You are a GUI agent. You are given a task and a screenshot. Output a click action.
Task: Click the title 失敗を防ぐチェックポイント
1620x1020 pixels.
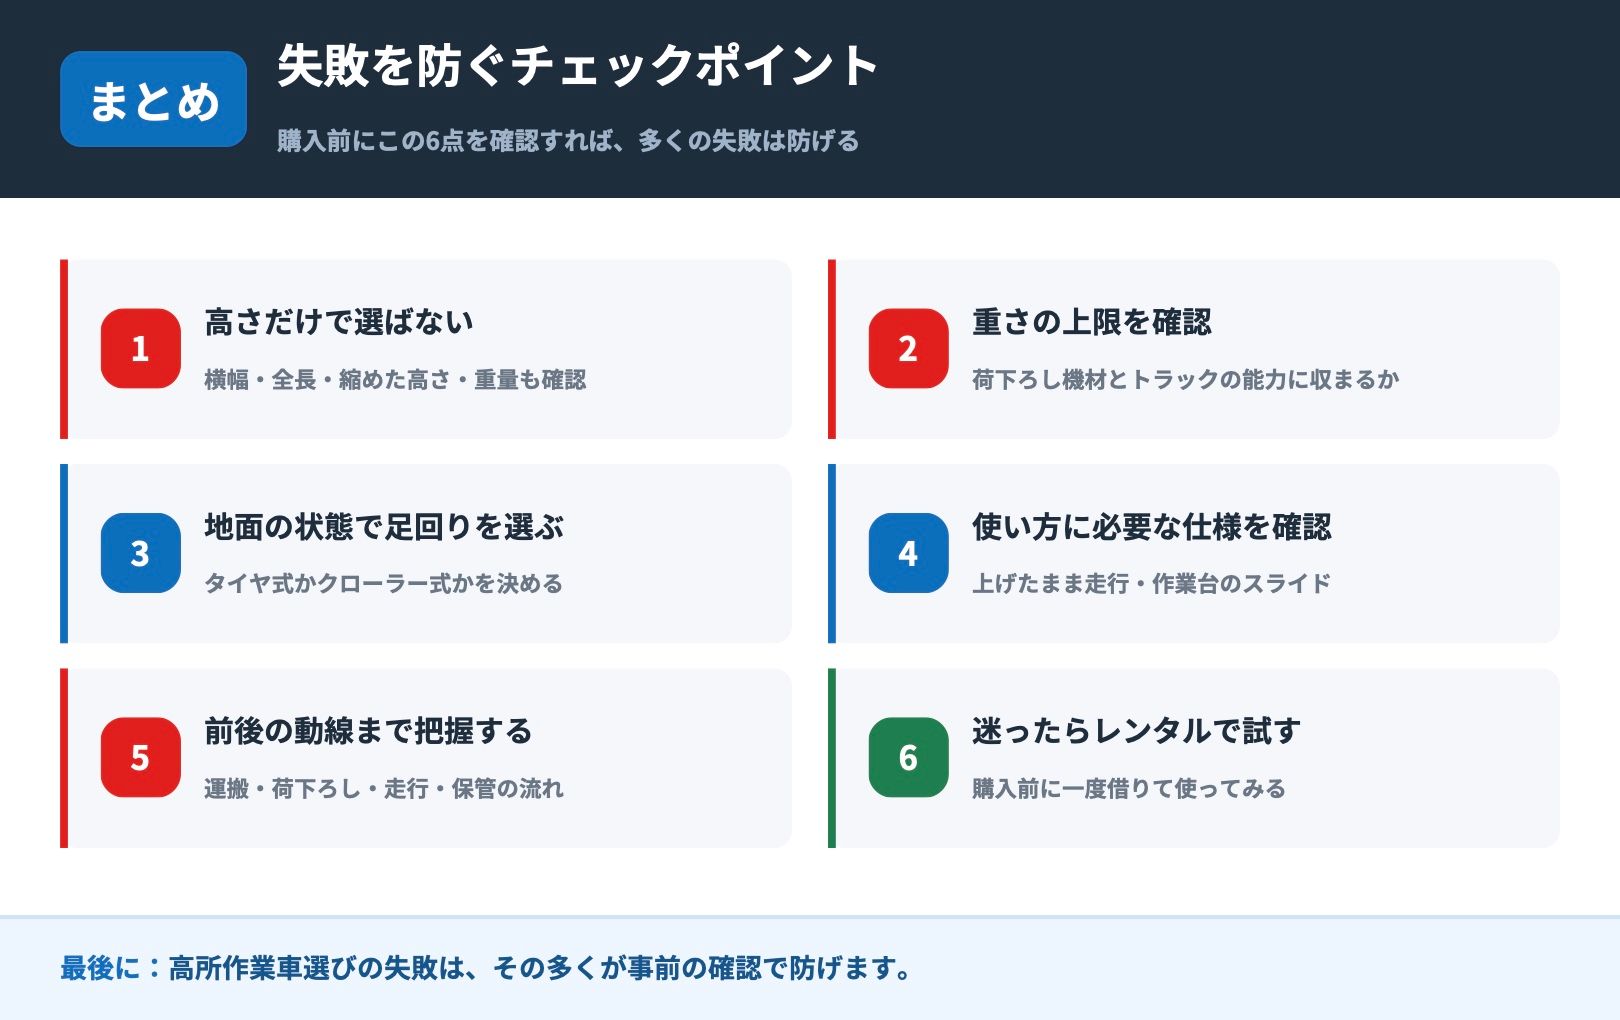578,66
